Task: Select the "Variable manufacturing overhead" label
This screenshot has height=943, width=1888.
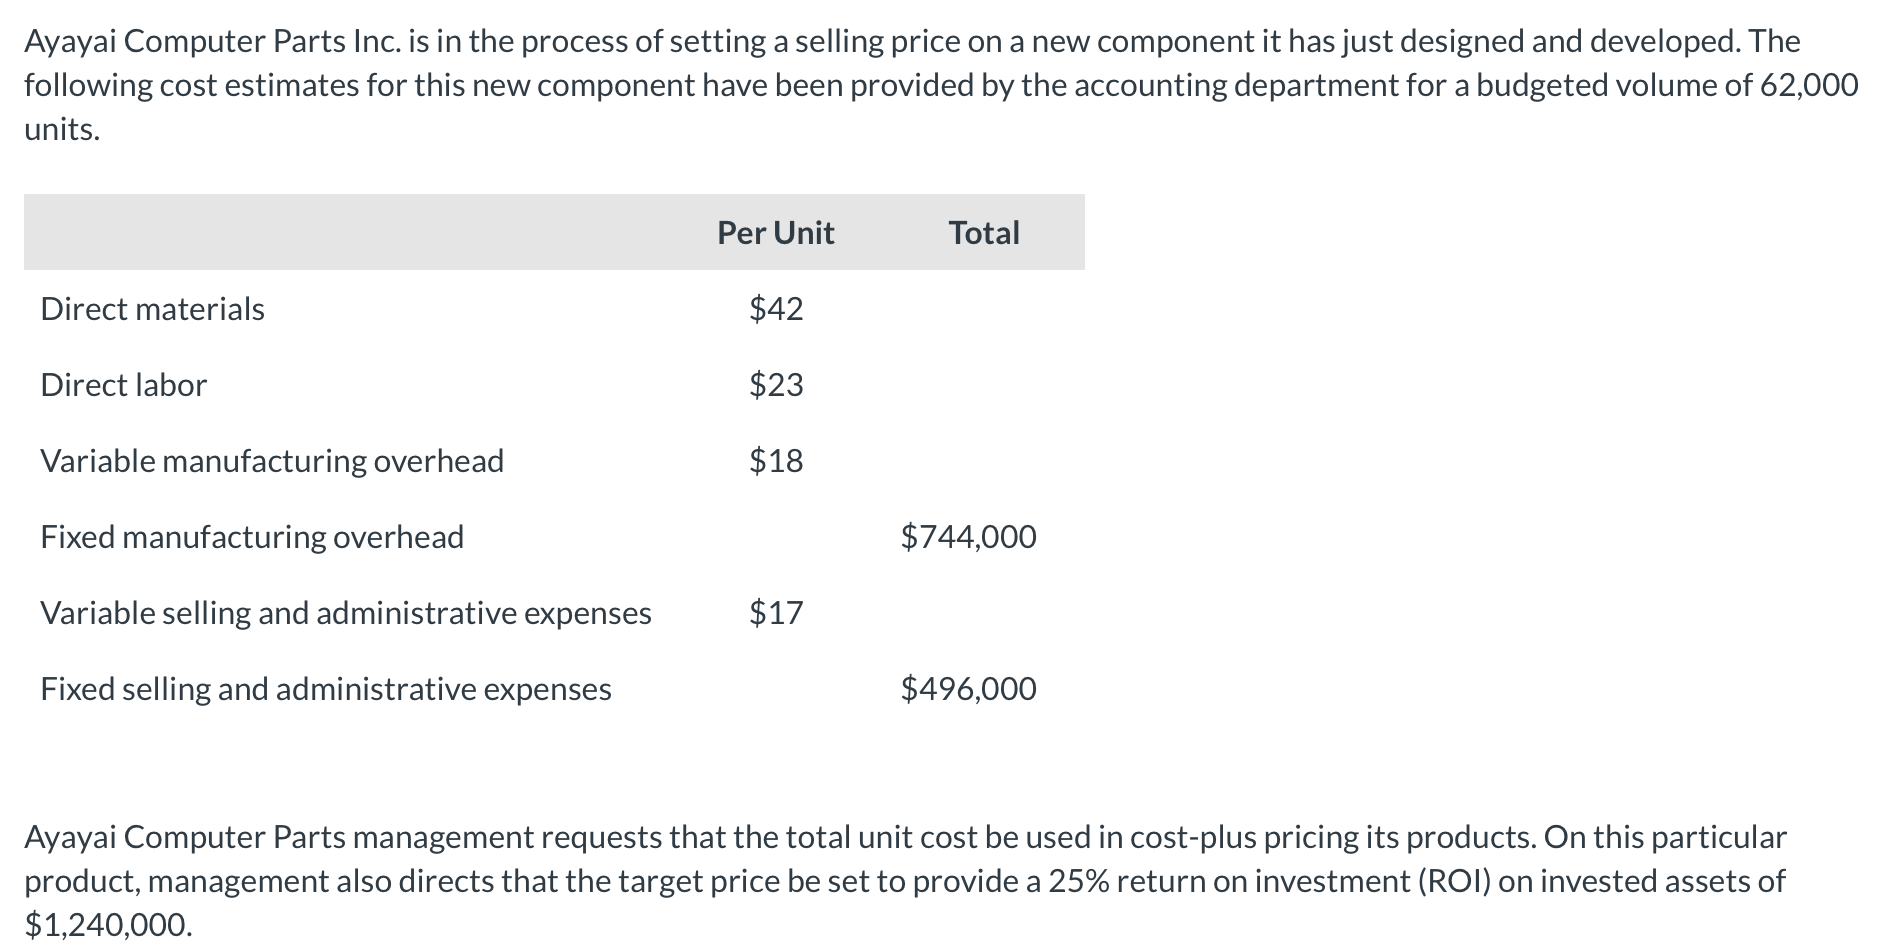Action: [272, 461]
